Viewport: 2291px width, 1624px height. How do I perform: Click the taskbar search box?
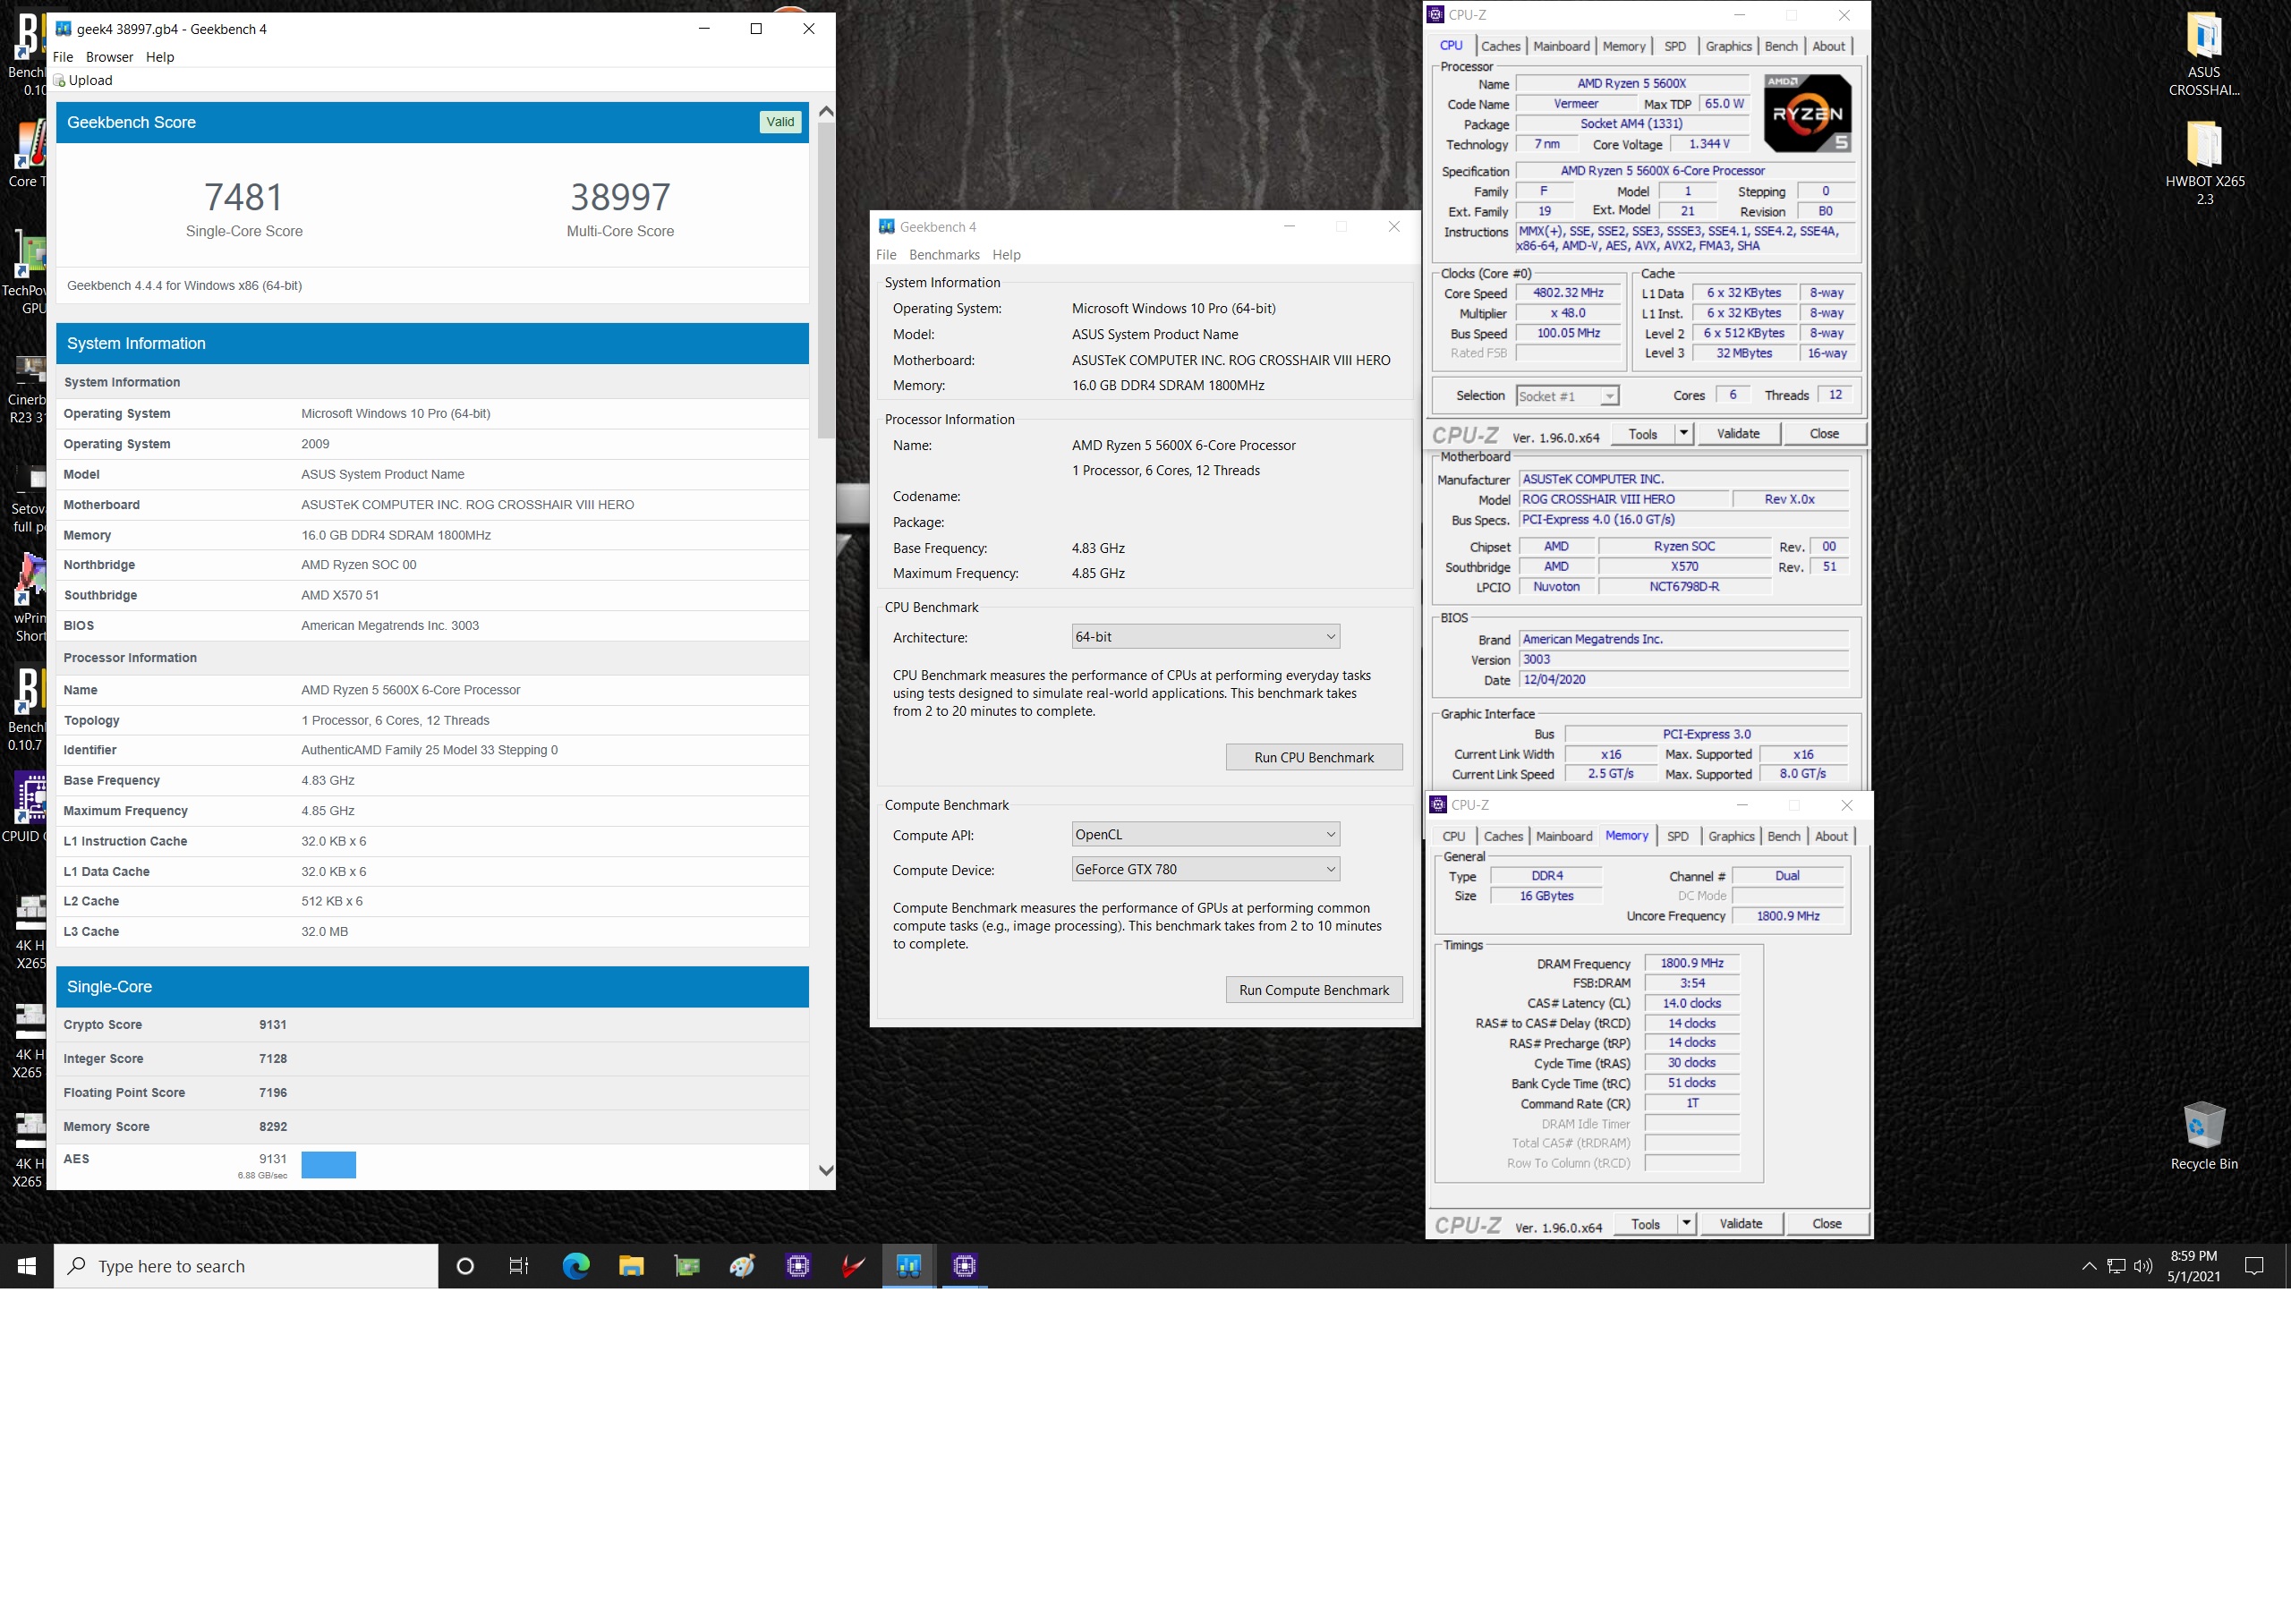click(x=246, y=1266)
